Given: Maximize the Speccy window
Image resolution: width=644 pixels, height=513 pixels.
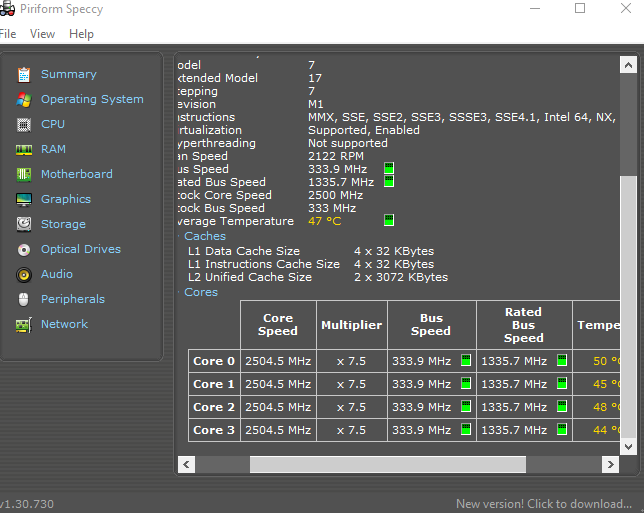Looking at the screenshot, I should pyautogui.click(x=580, y=8).
